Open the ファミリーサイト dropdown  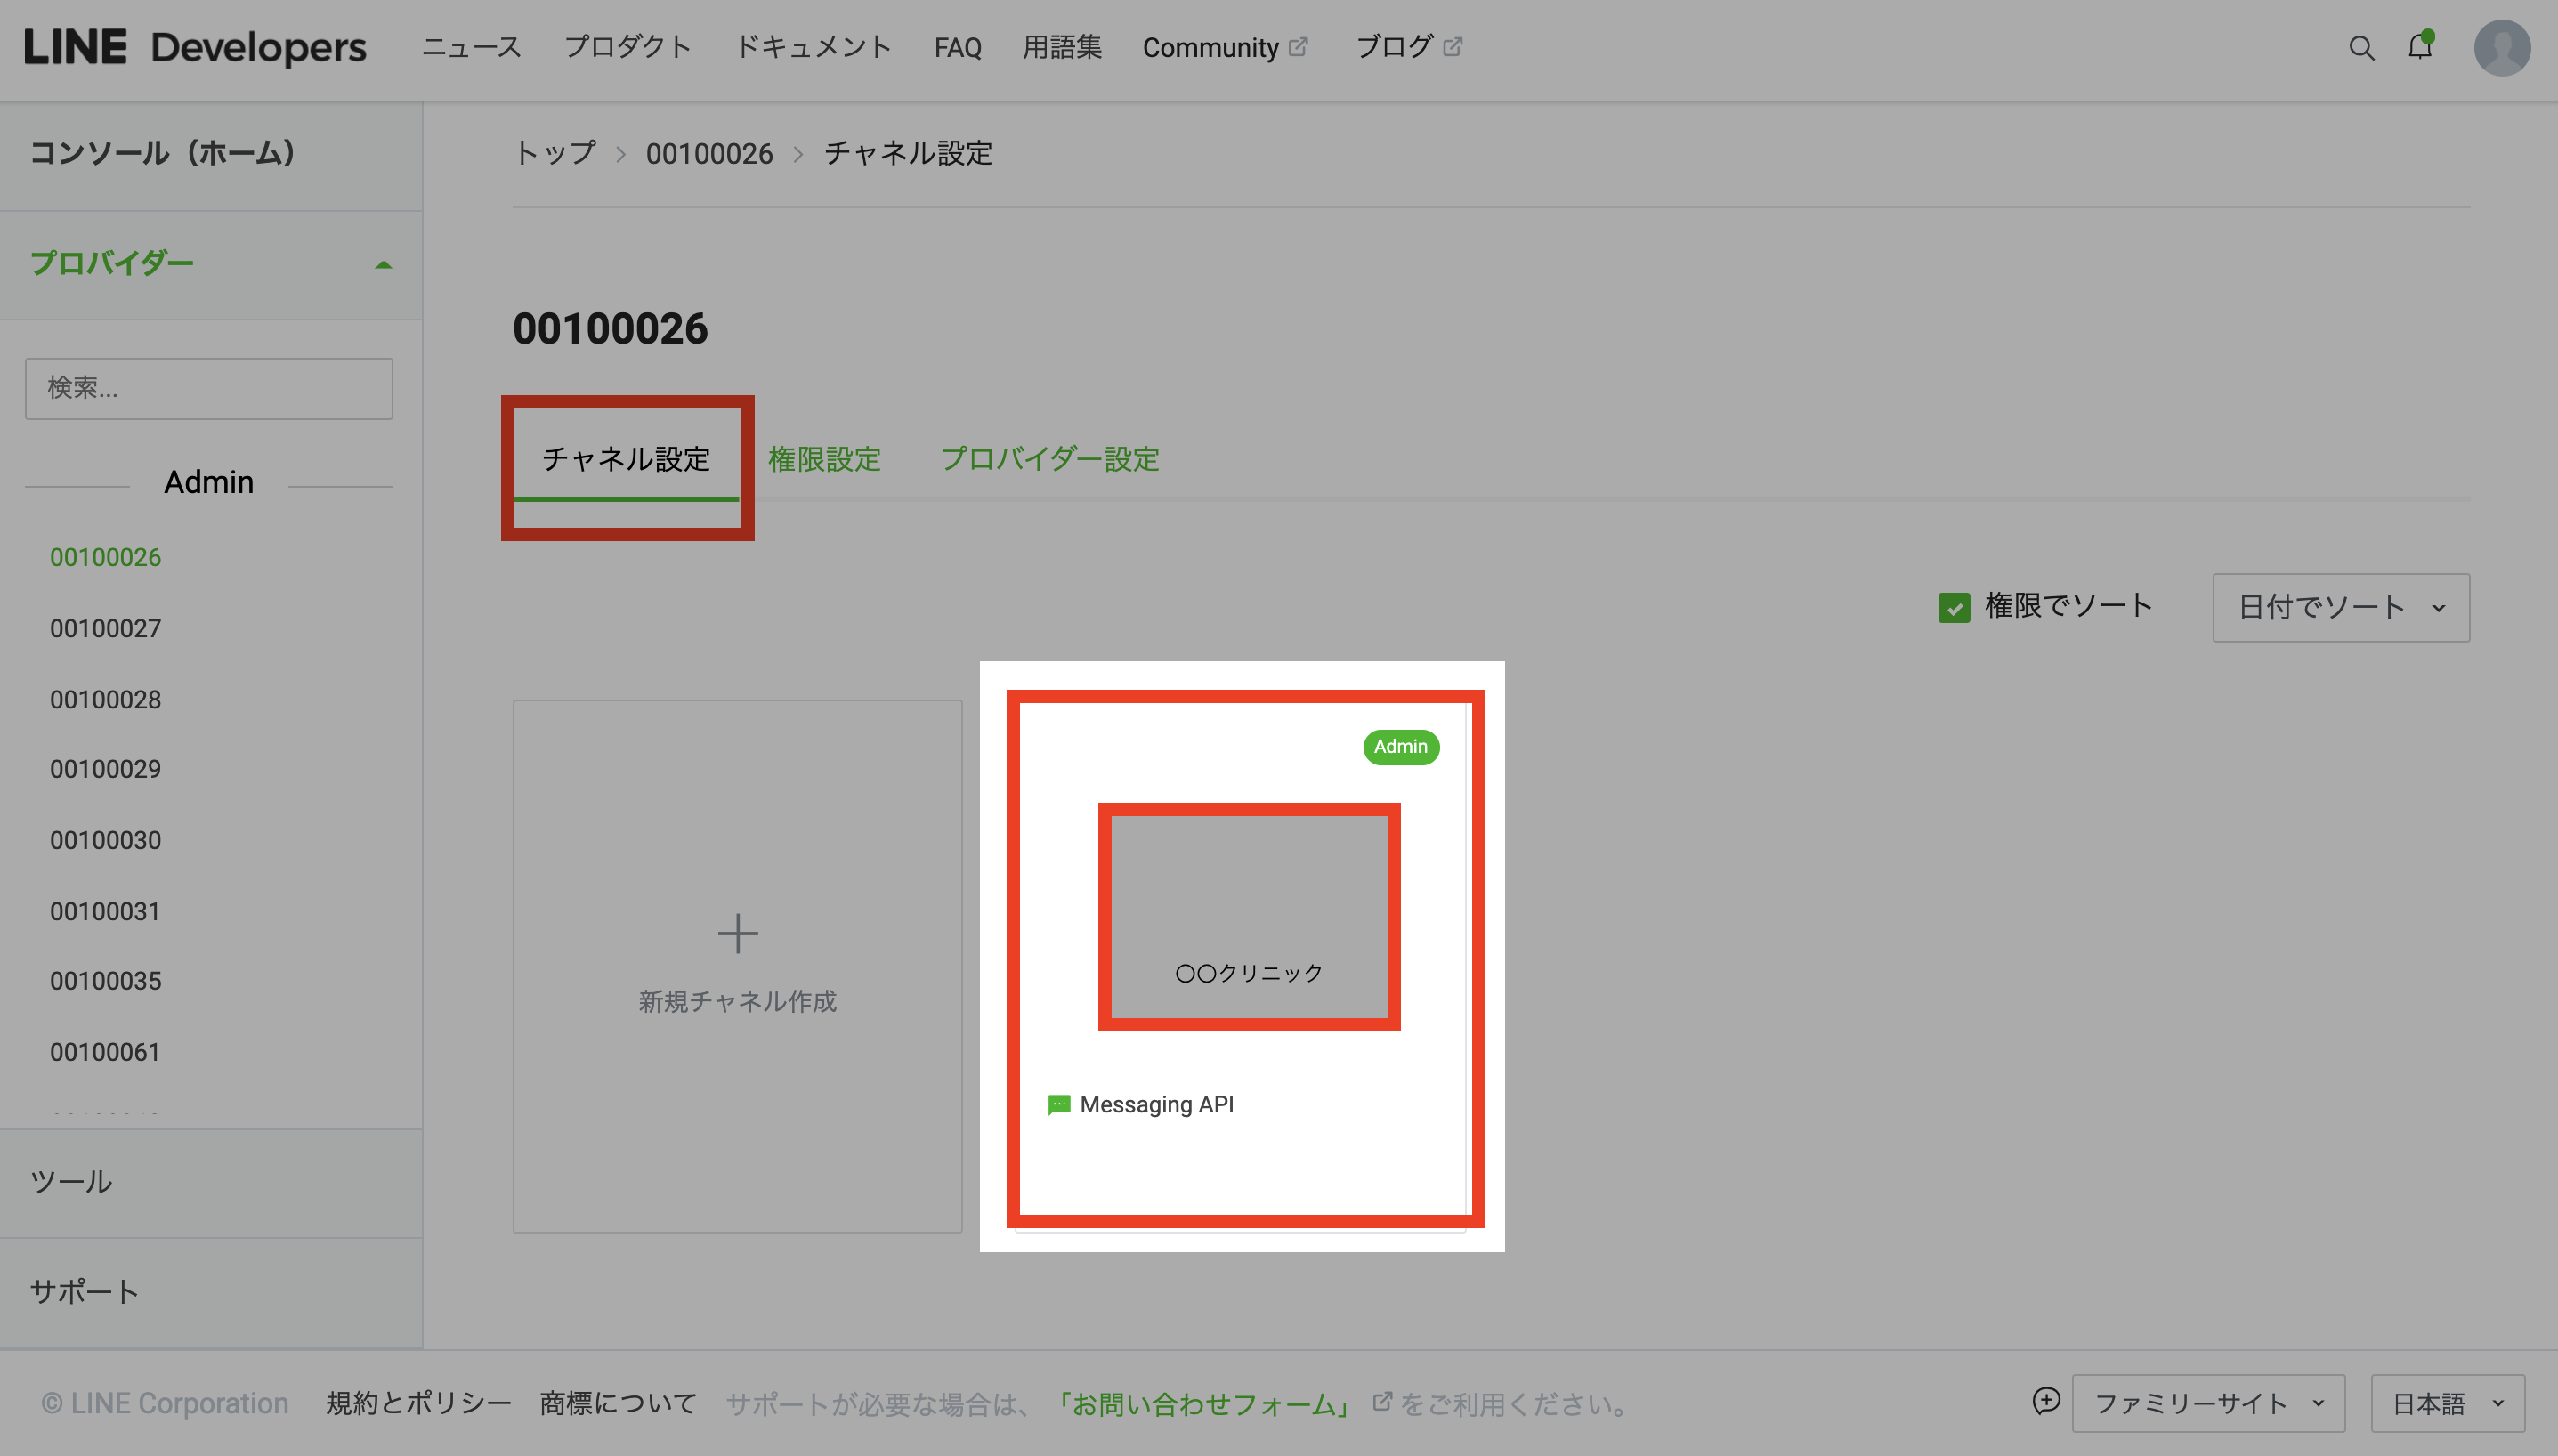[x=2207, y=1403]
